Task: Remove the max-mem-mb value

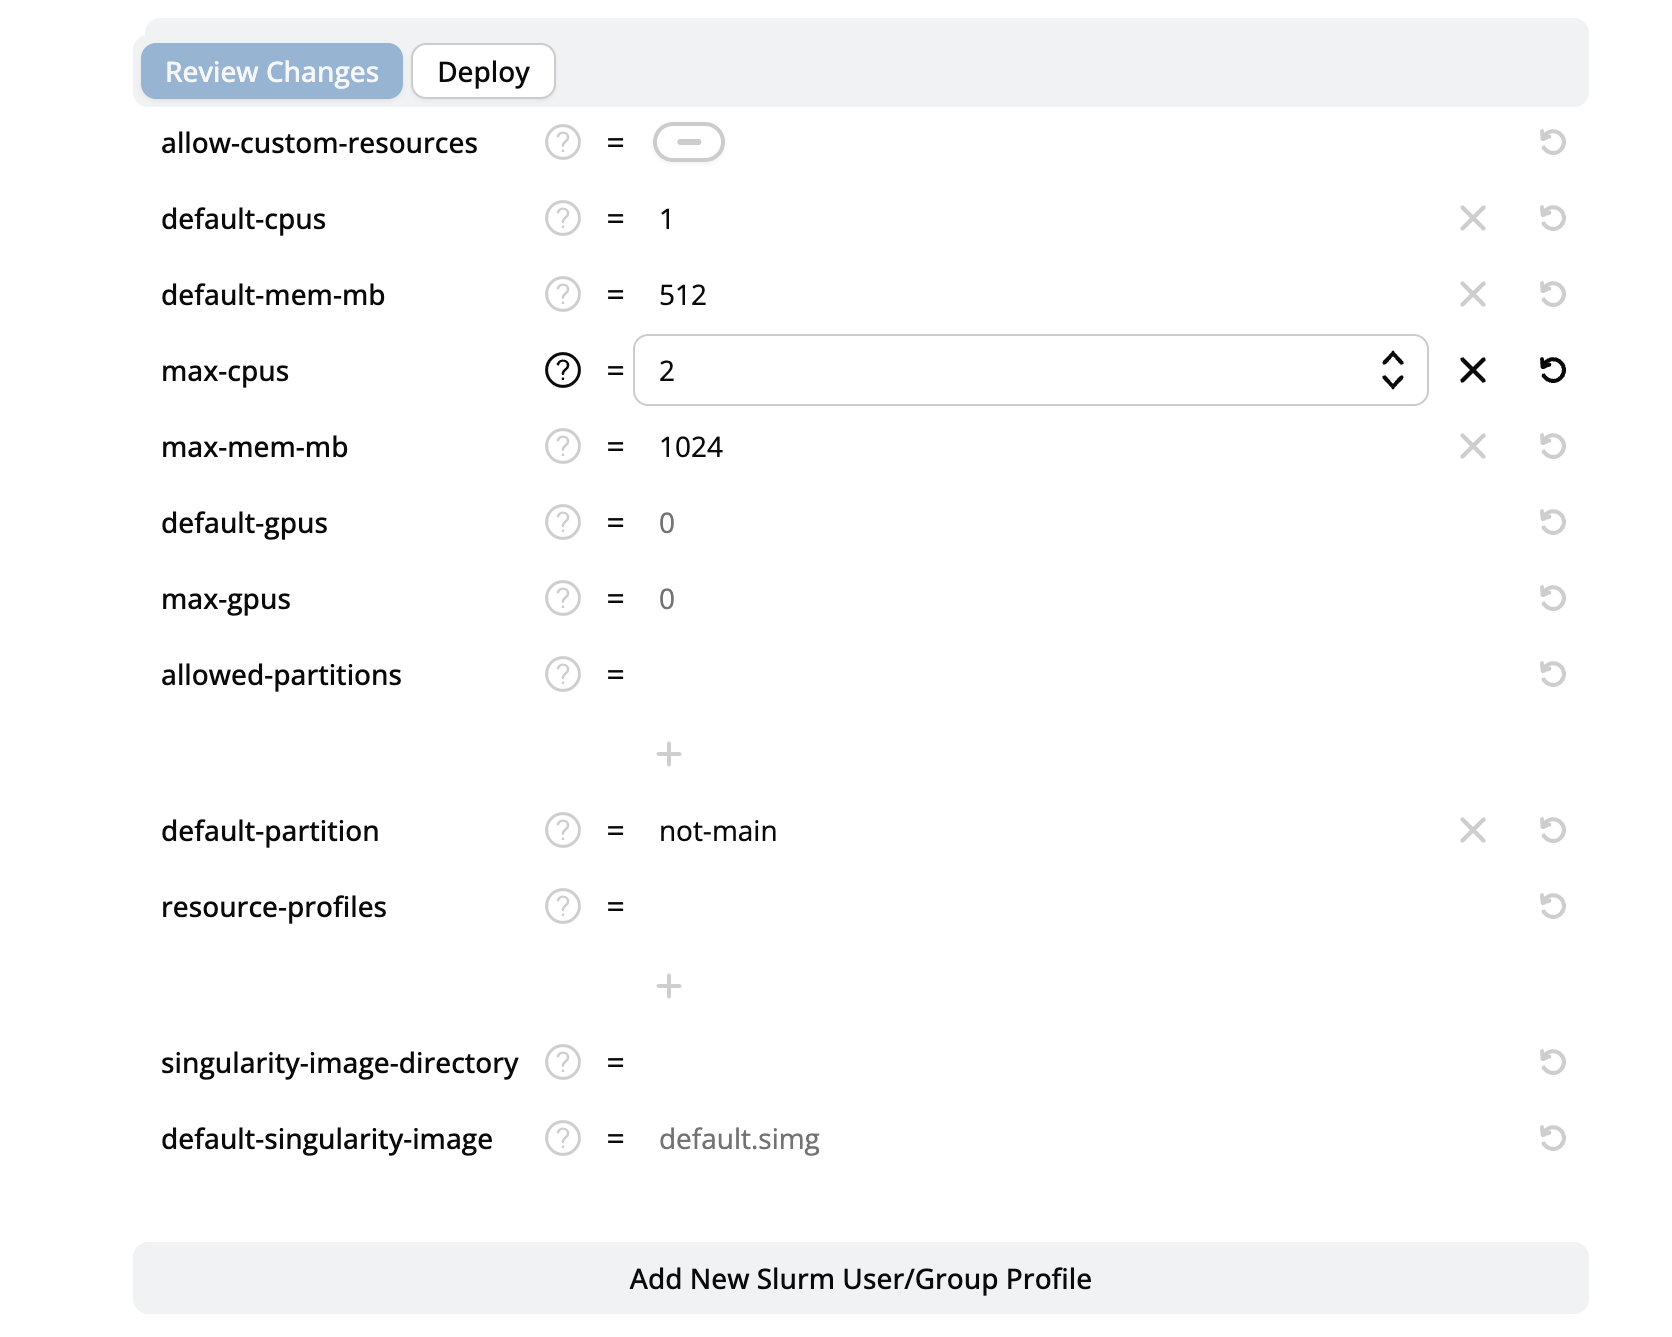Action: point(1472,447)
